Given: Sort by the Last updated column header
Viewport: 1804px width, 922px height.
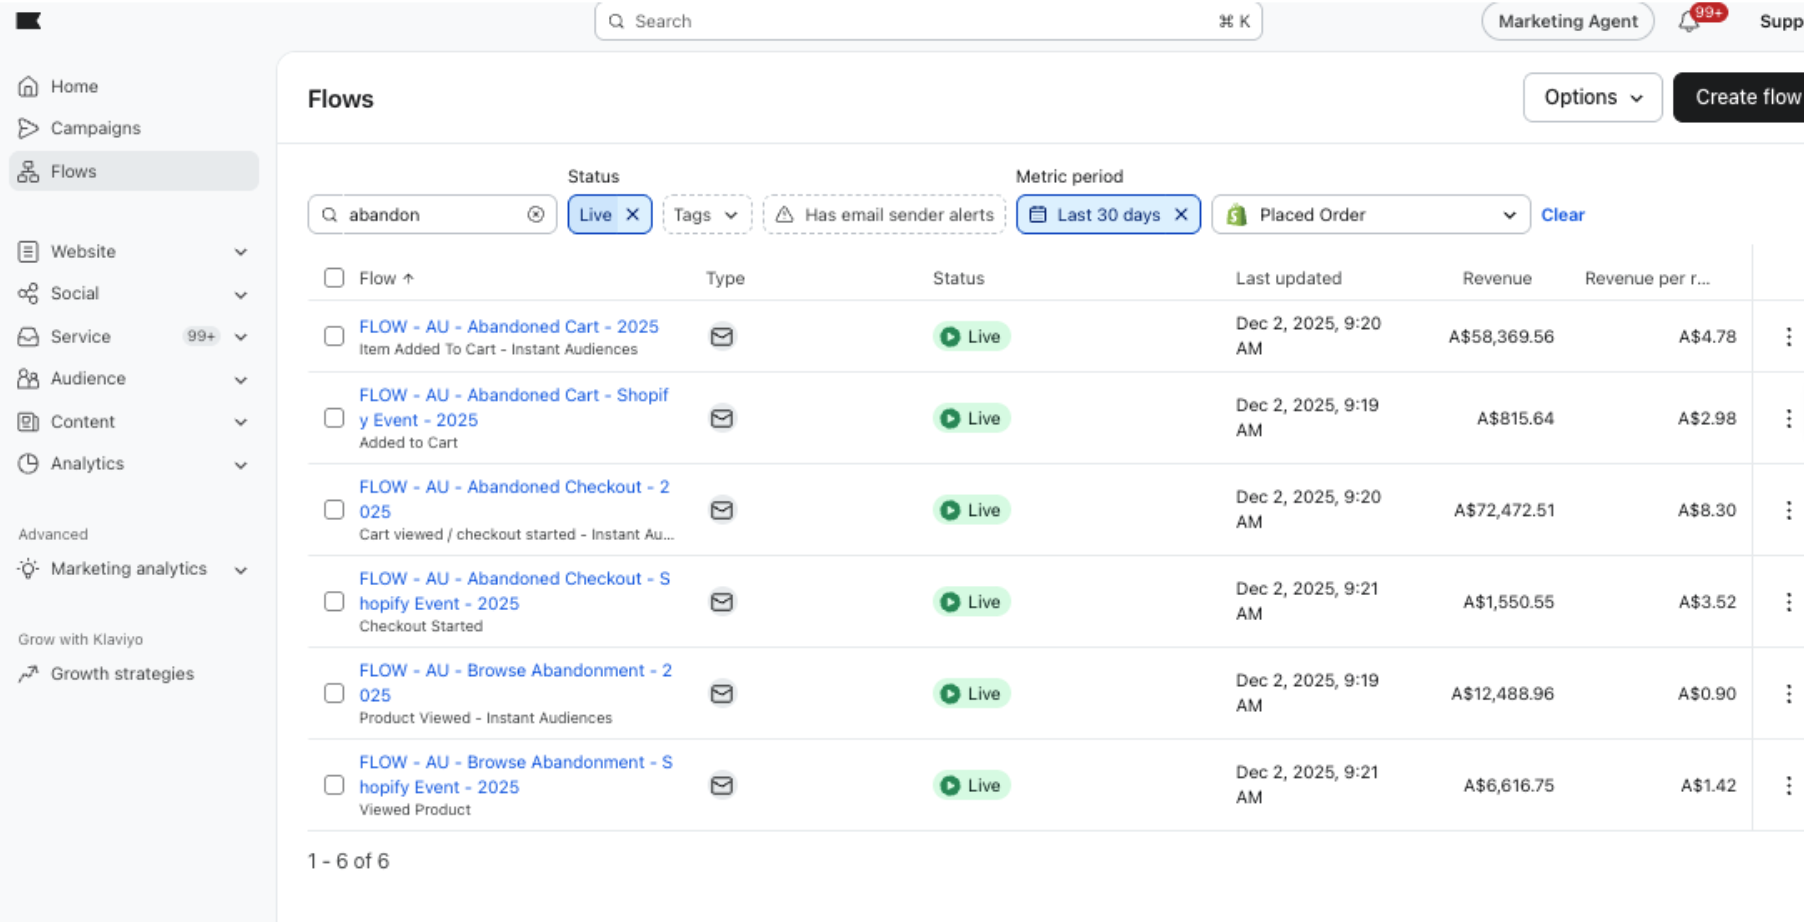Looking at the screenshot, I should point(1288,279).
